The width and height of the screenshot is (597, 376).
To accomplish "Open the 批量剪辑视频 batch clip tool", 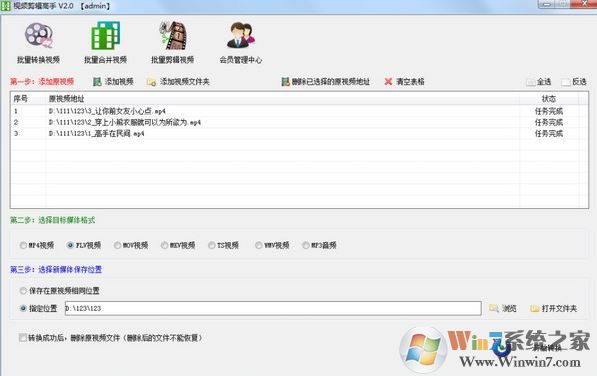I will (x=172, y=43).
